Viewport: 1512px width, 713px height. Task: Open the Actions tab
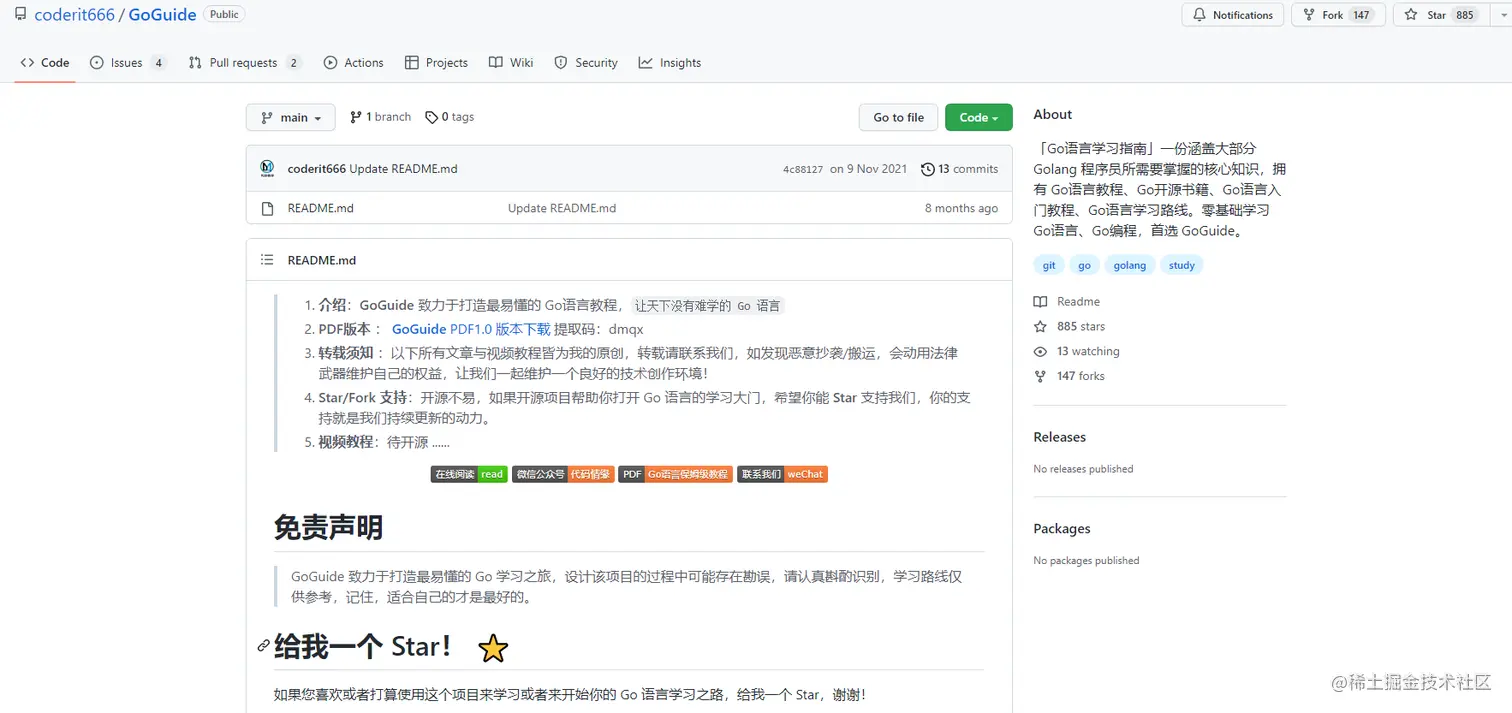pos(353,62)
